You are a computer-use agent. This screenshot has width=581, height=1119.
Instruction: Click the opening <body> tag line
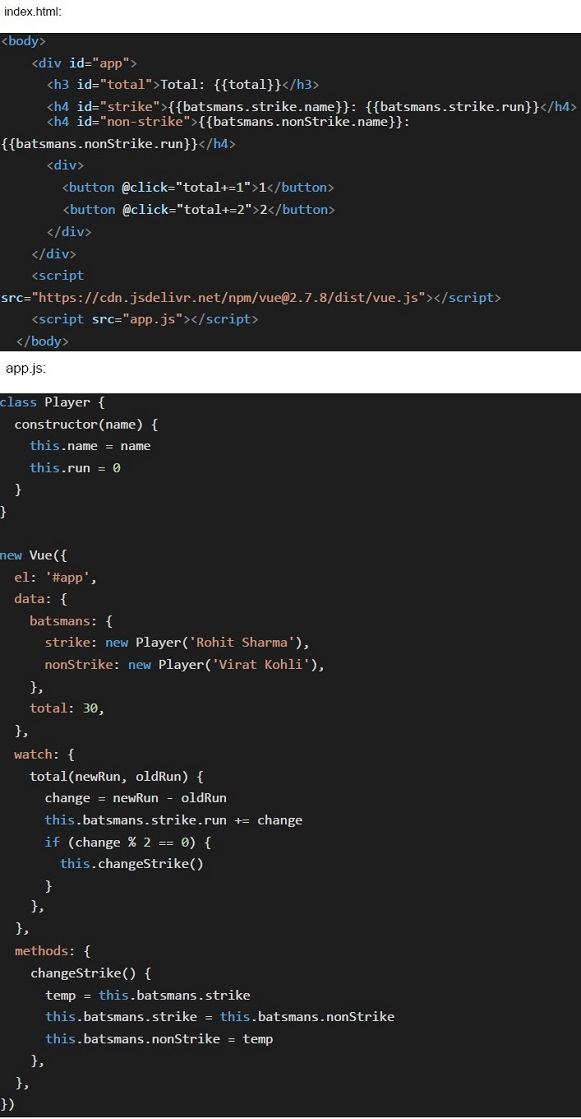tap(23, 41)
